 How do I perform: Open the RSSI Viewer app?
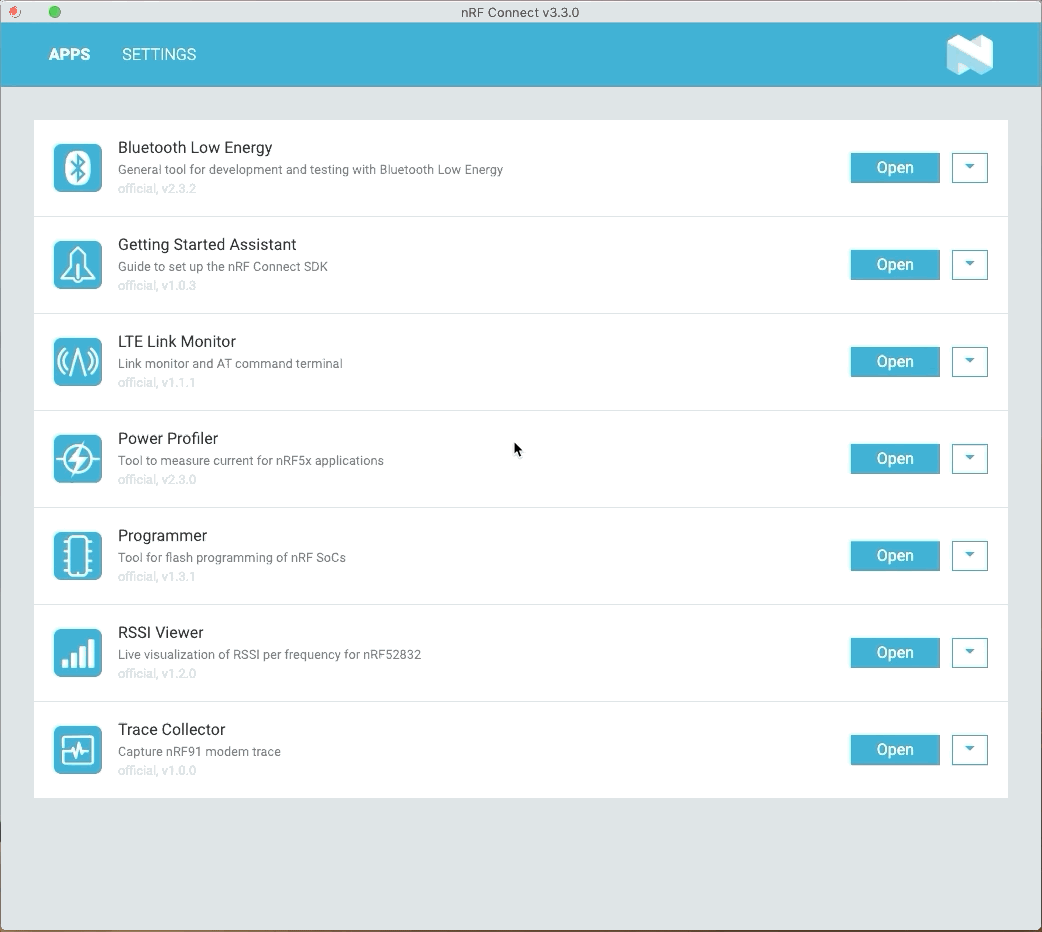(x=894, y=653)
